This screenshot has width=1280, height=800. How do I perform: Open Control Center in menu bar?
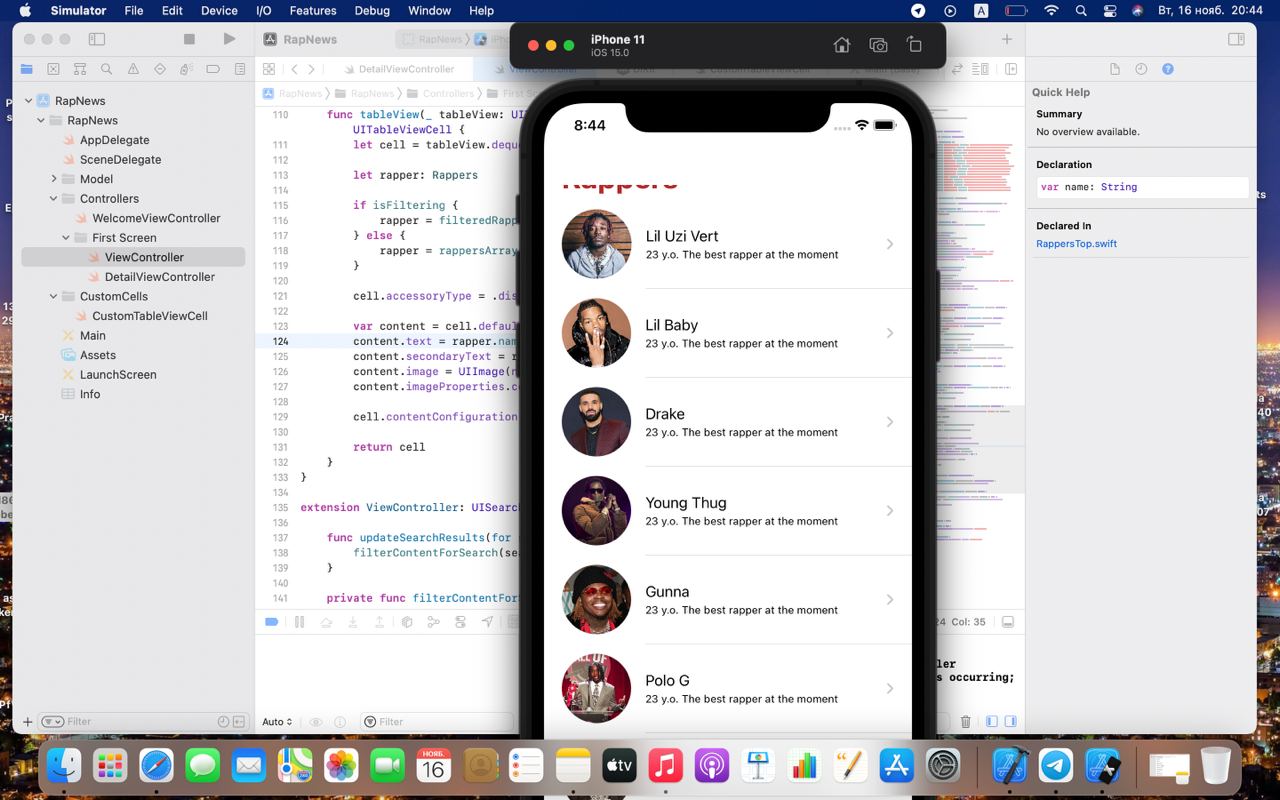[x=1110, y=10]
